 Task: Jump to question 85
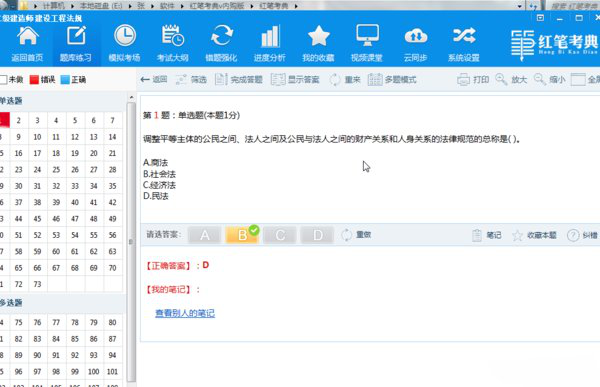[75, 339]
